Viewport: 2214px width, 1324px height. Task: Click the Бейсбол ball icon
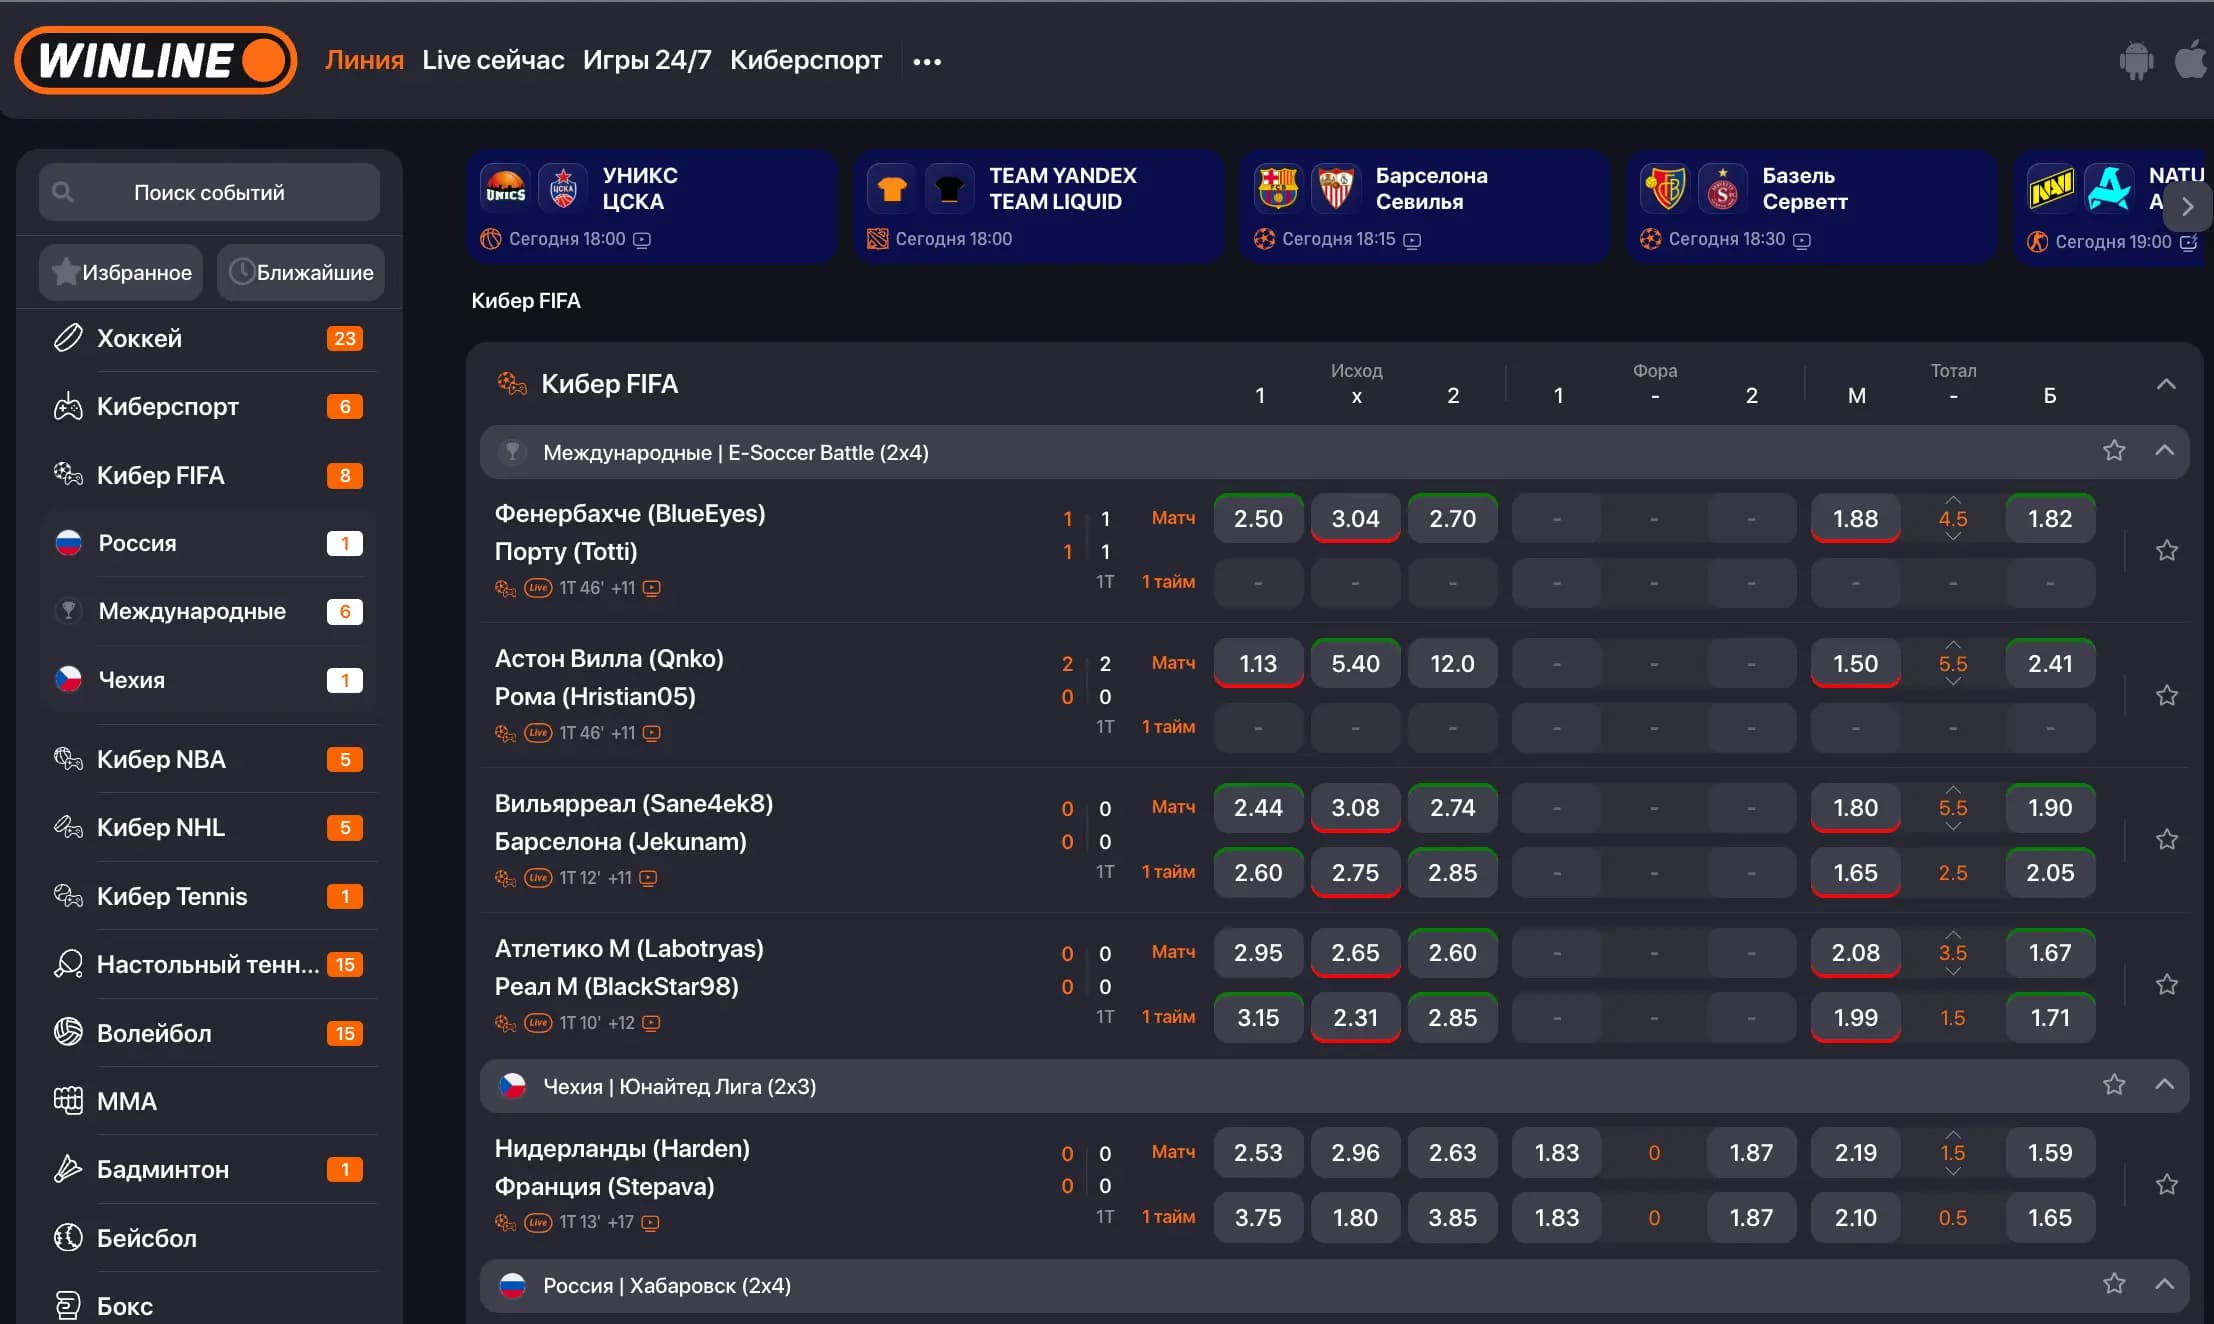coord(68,1238)
